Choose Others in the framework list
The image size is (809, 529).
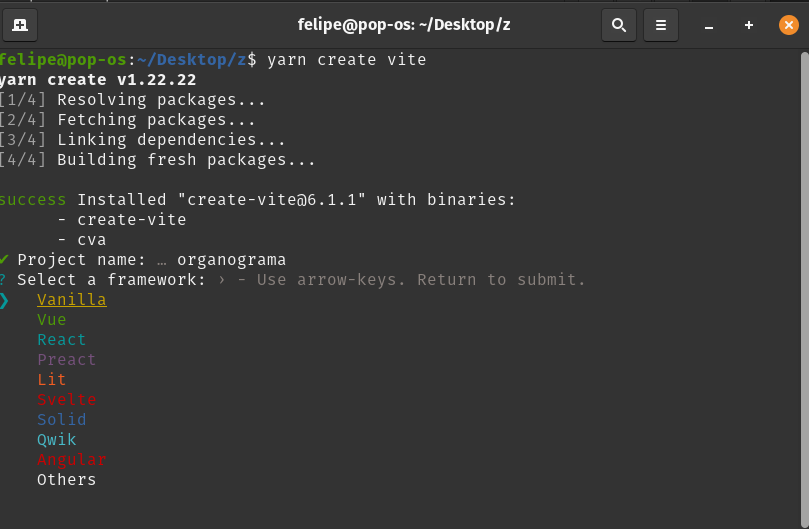point(67,480)
